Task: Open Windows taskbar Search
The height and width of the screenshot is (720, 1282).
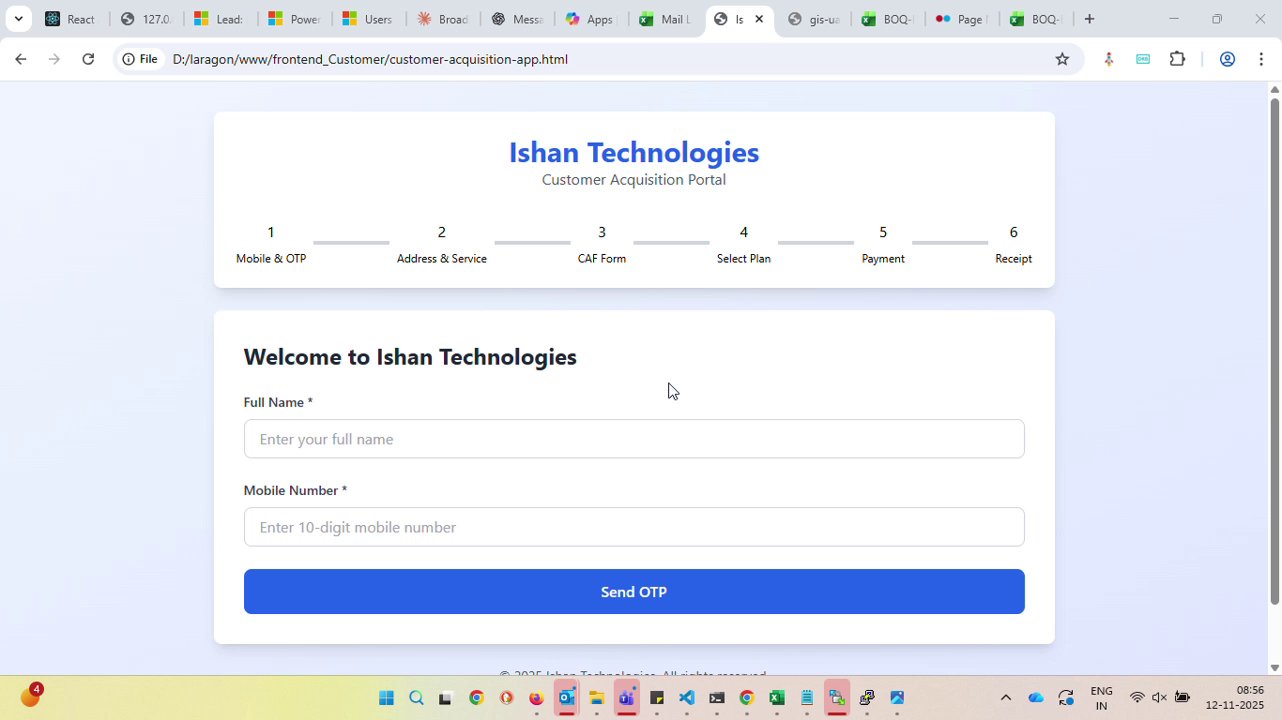Action: click(416, 698)
